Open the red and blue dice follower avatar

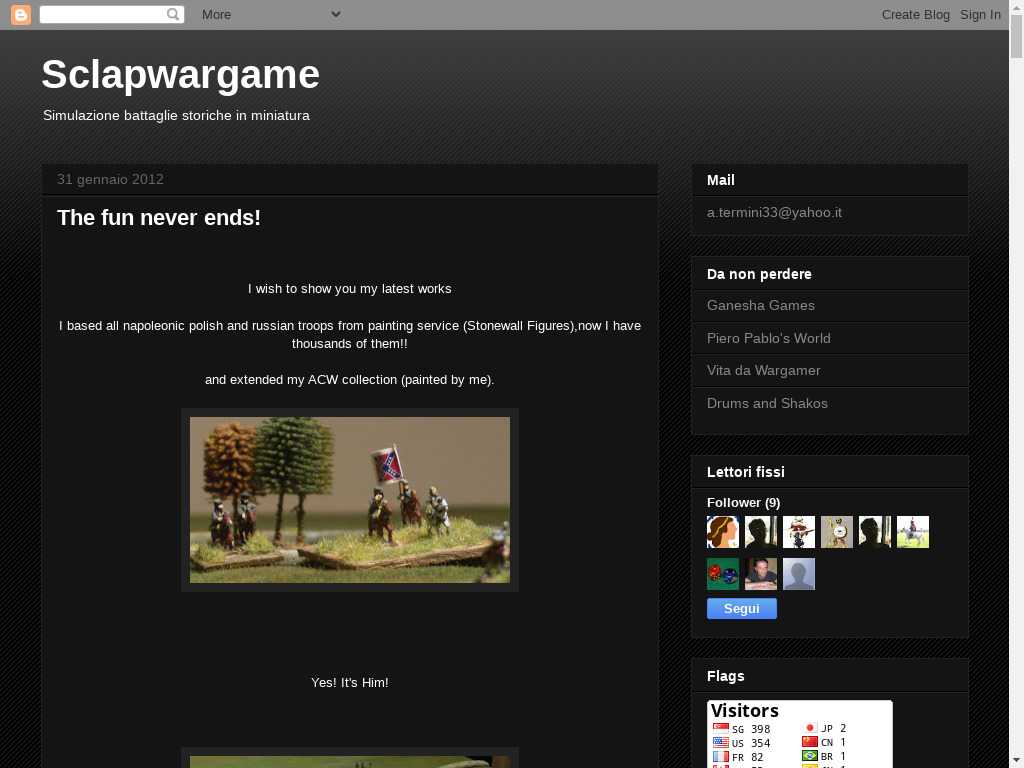point(722,574)
